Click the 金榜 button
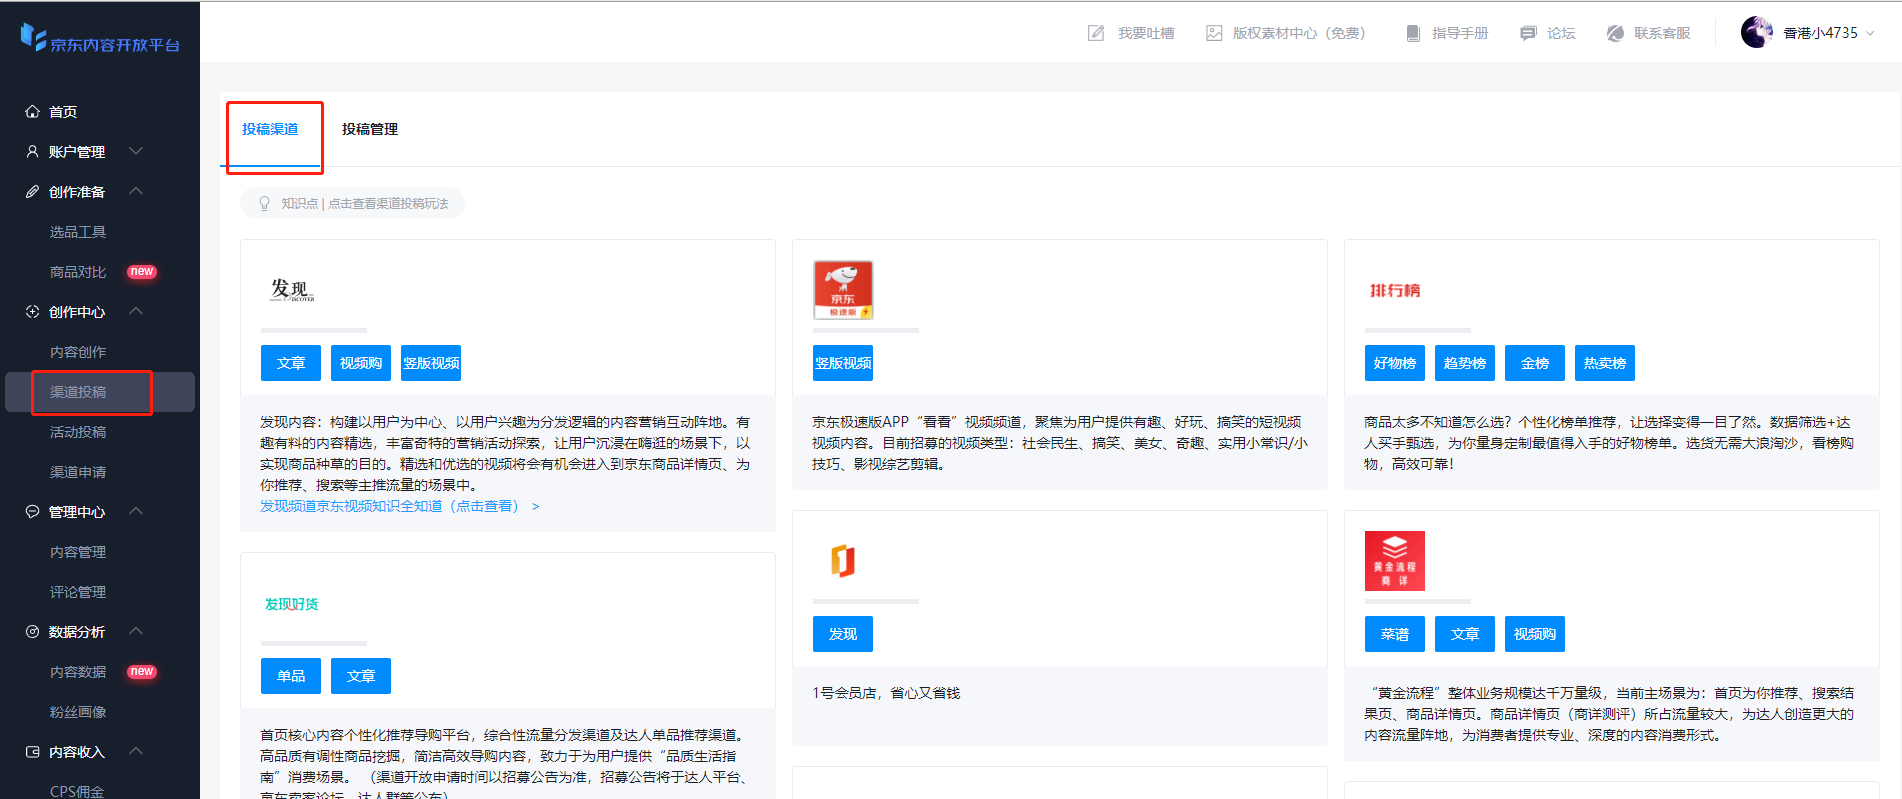Viewport: 1902px width, 799px height. (1535, 363)
